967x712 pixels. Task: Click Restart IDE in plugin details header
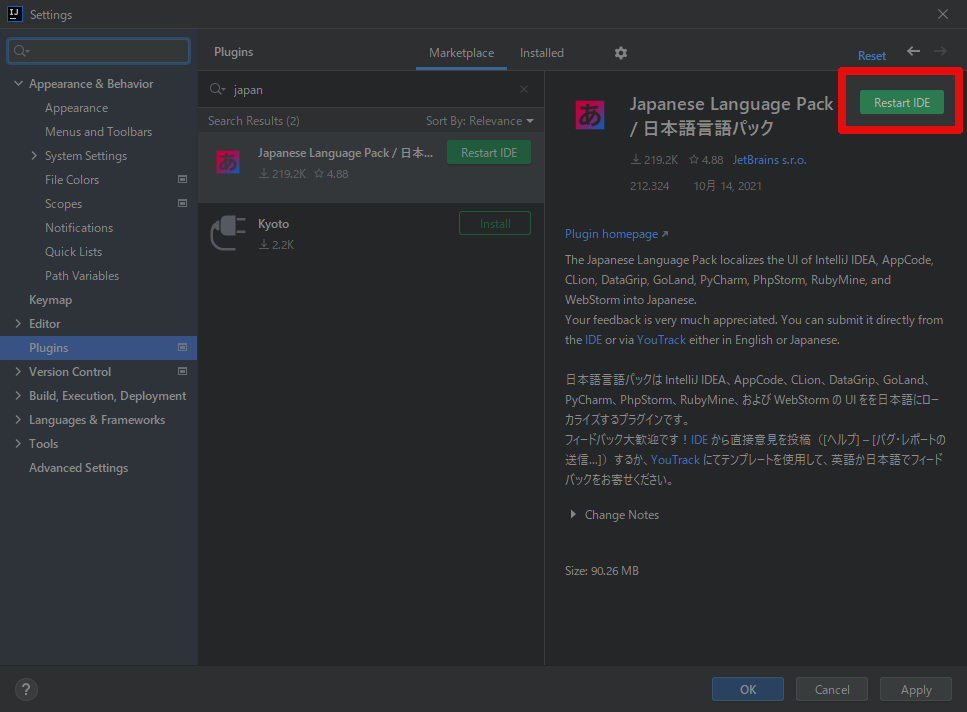[902, 102]
